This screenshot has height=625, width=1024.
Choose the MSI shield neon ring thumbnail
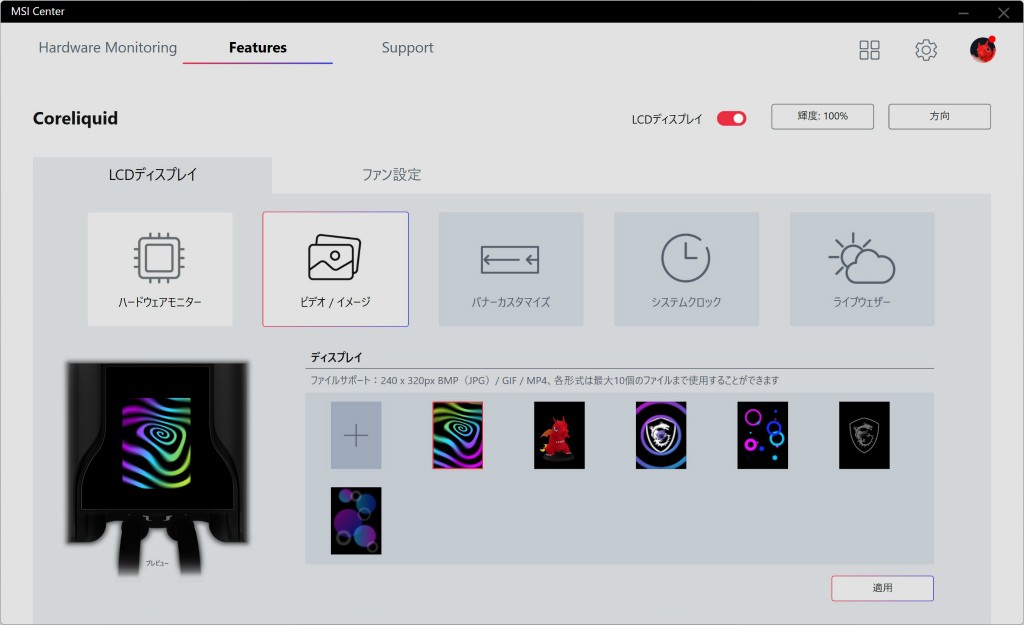coord(661,435)
